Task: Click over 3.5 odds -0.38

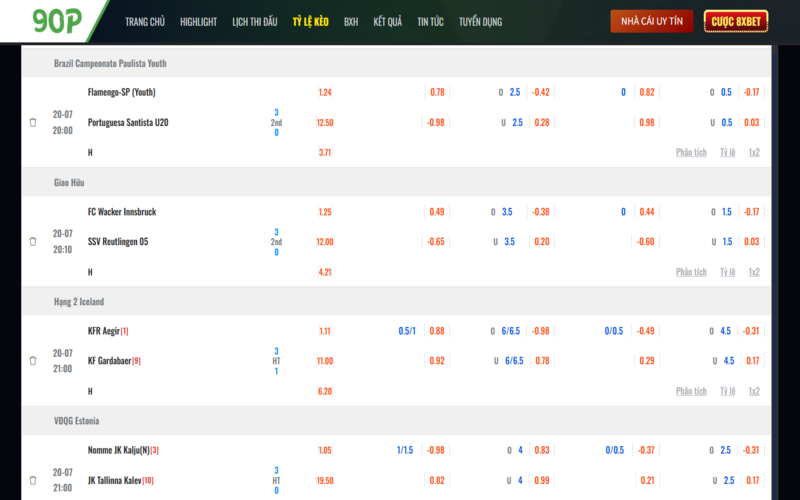Action: [x=540, y=212]
